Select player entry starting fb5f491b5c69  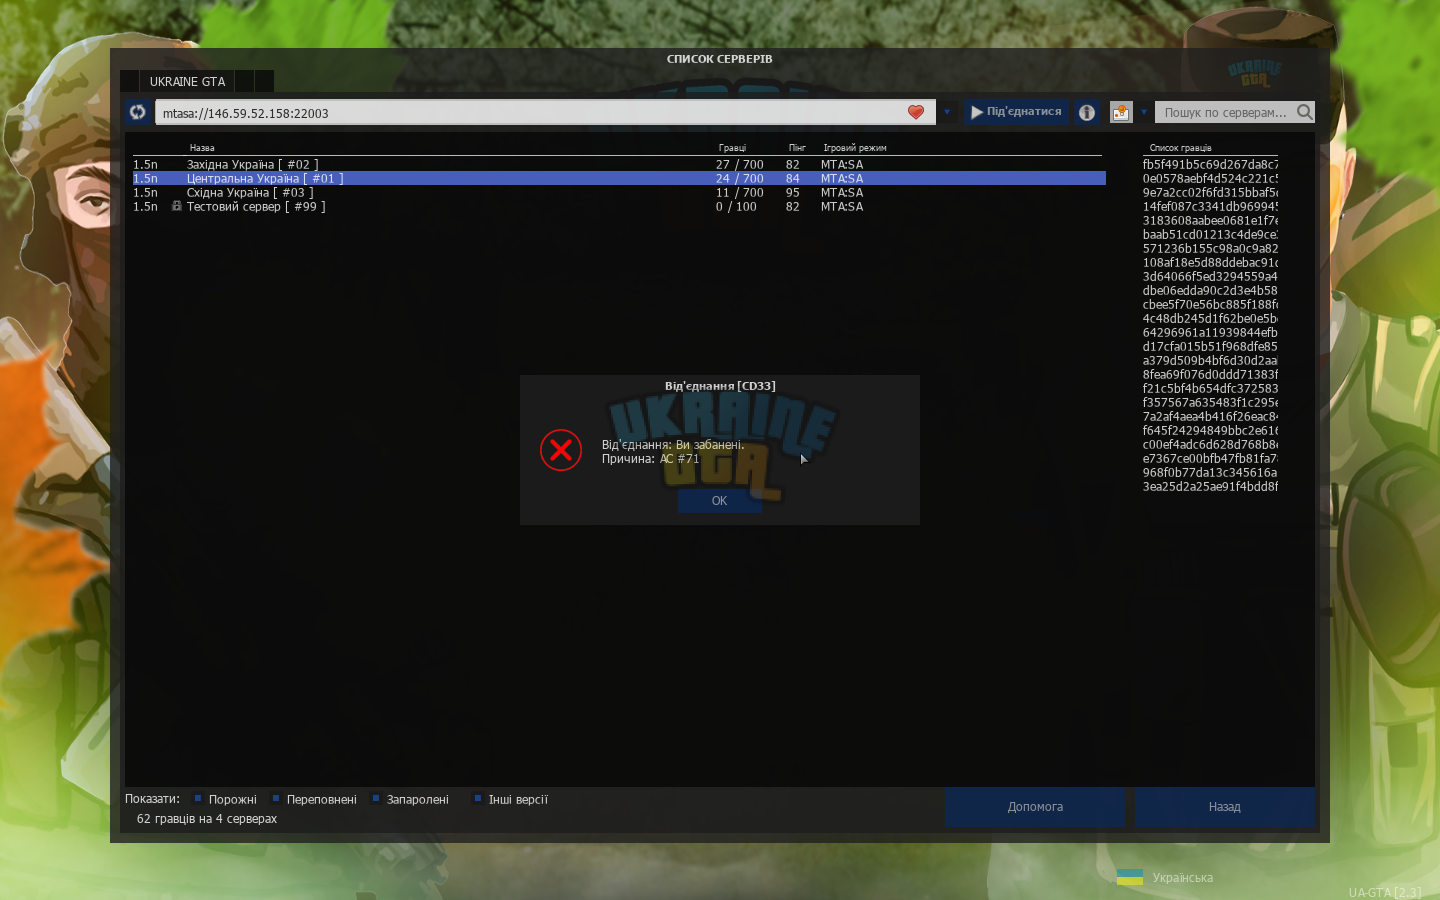coord(1210,164)
